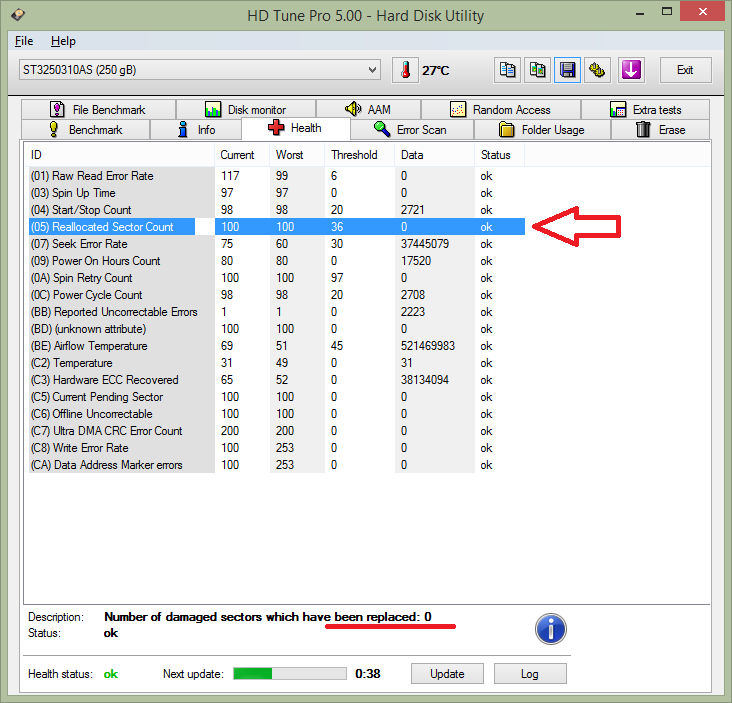The image size is (732, 703).
Task: Select the (C2) Temperature row
Action: tap(276, 363)
